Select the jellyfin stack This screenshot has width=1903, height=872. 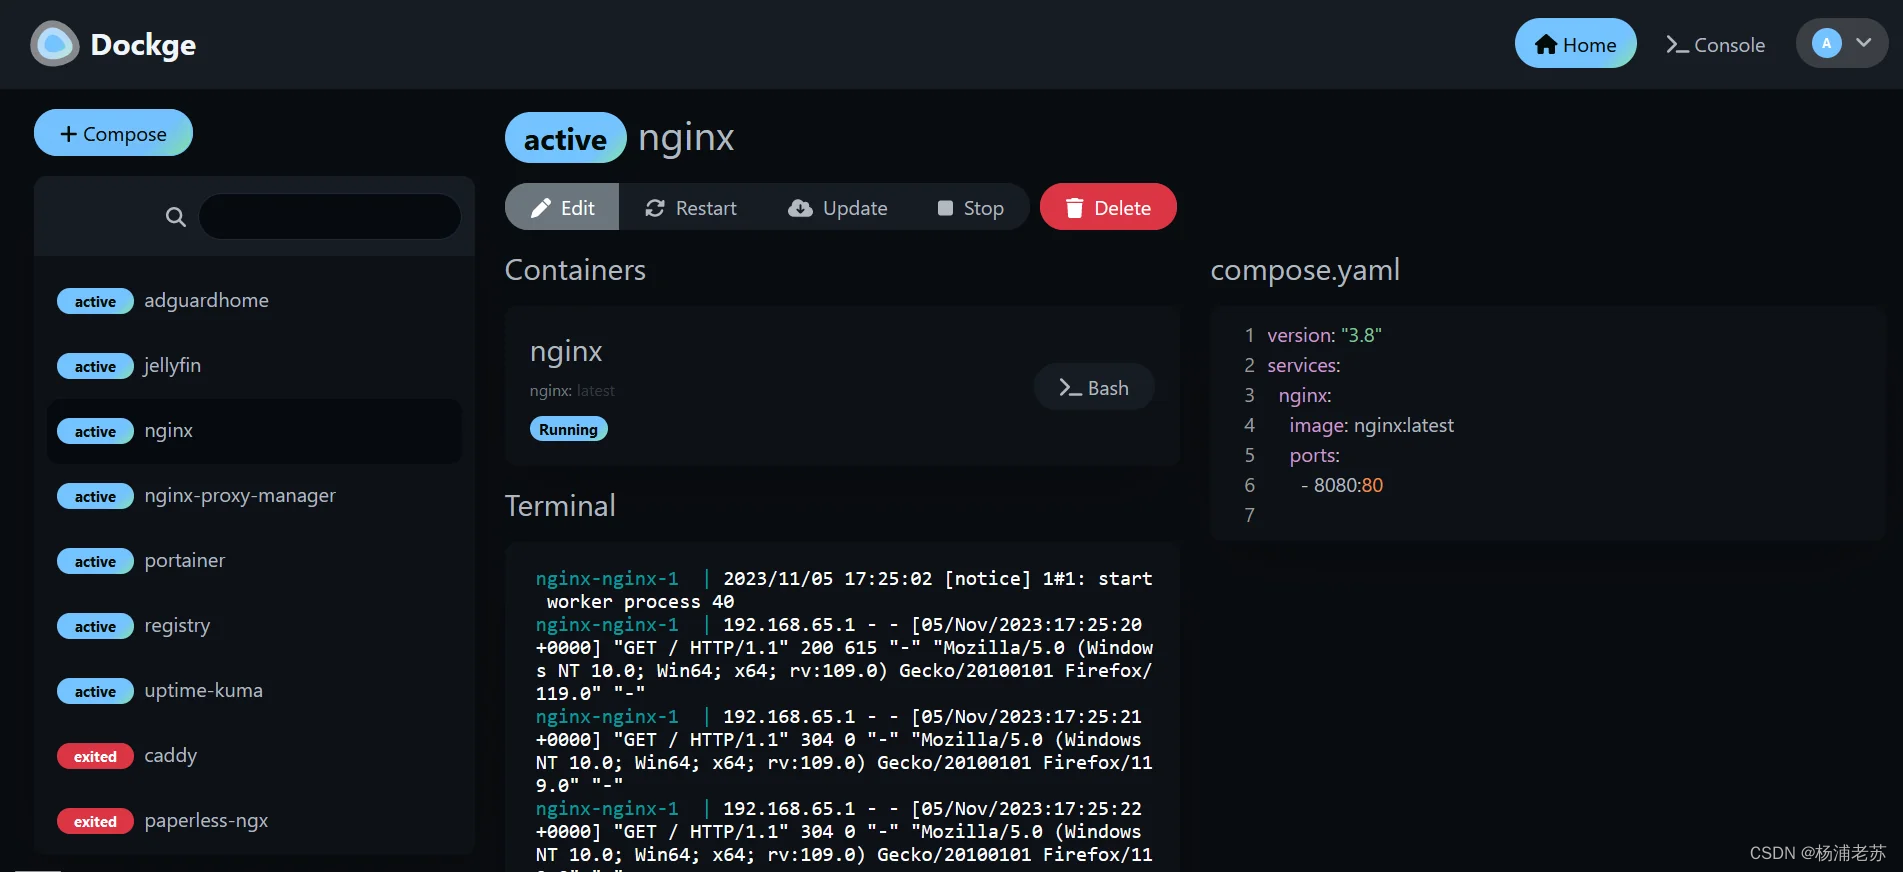pyautogui.click(x=254, y=366)
